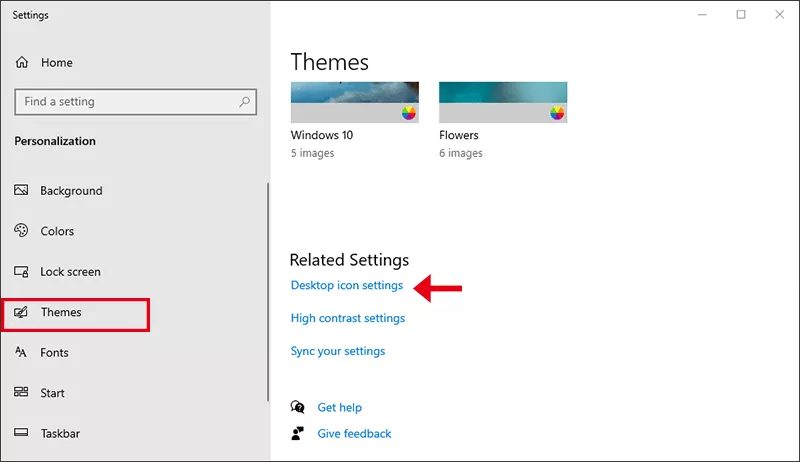Open Desktop icon settings link
The width and height of the screenshot is (800, 462).
point(346,286)
